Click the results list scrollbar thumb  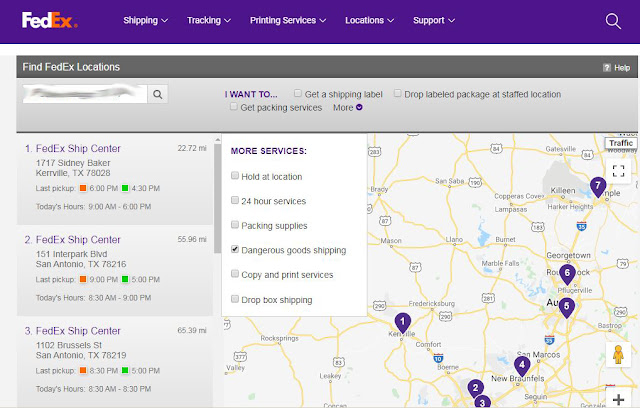pyautogui.click(x=218, y=198)
